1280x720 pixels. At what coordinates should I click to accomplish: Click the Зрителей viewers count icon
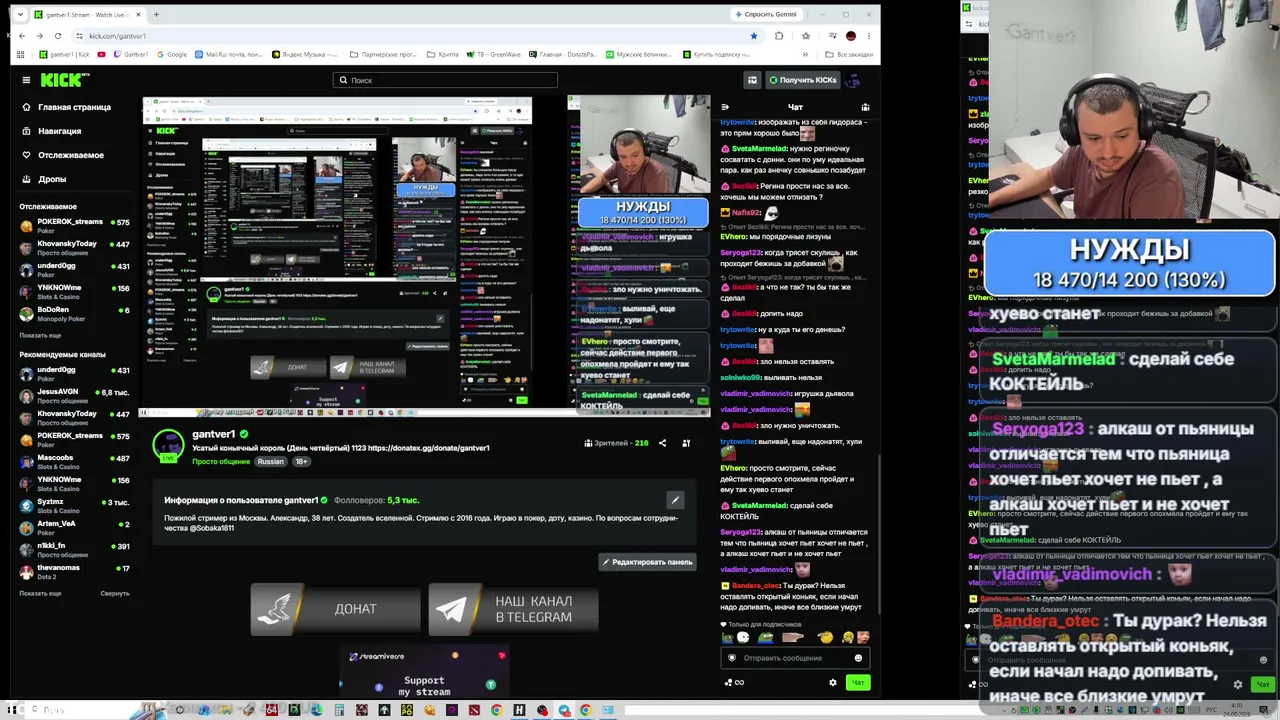point(590,443)
